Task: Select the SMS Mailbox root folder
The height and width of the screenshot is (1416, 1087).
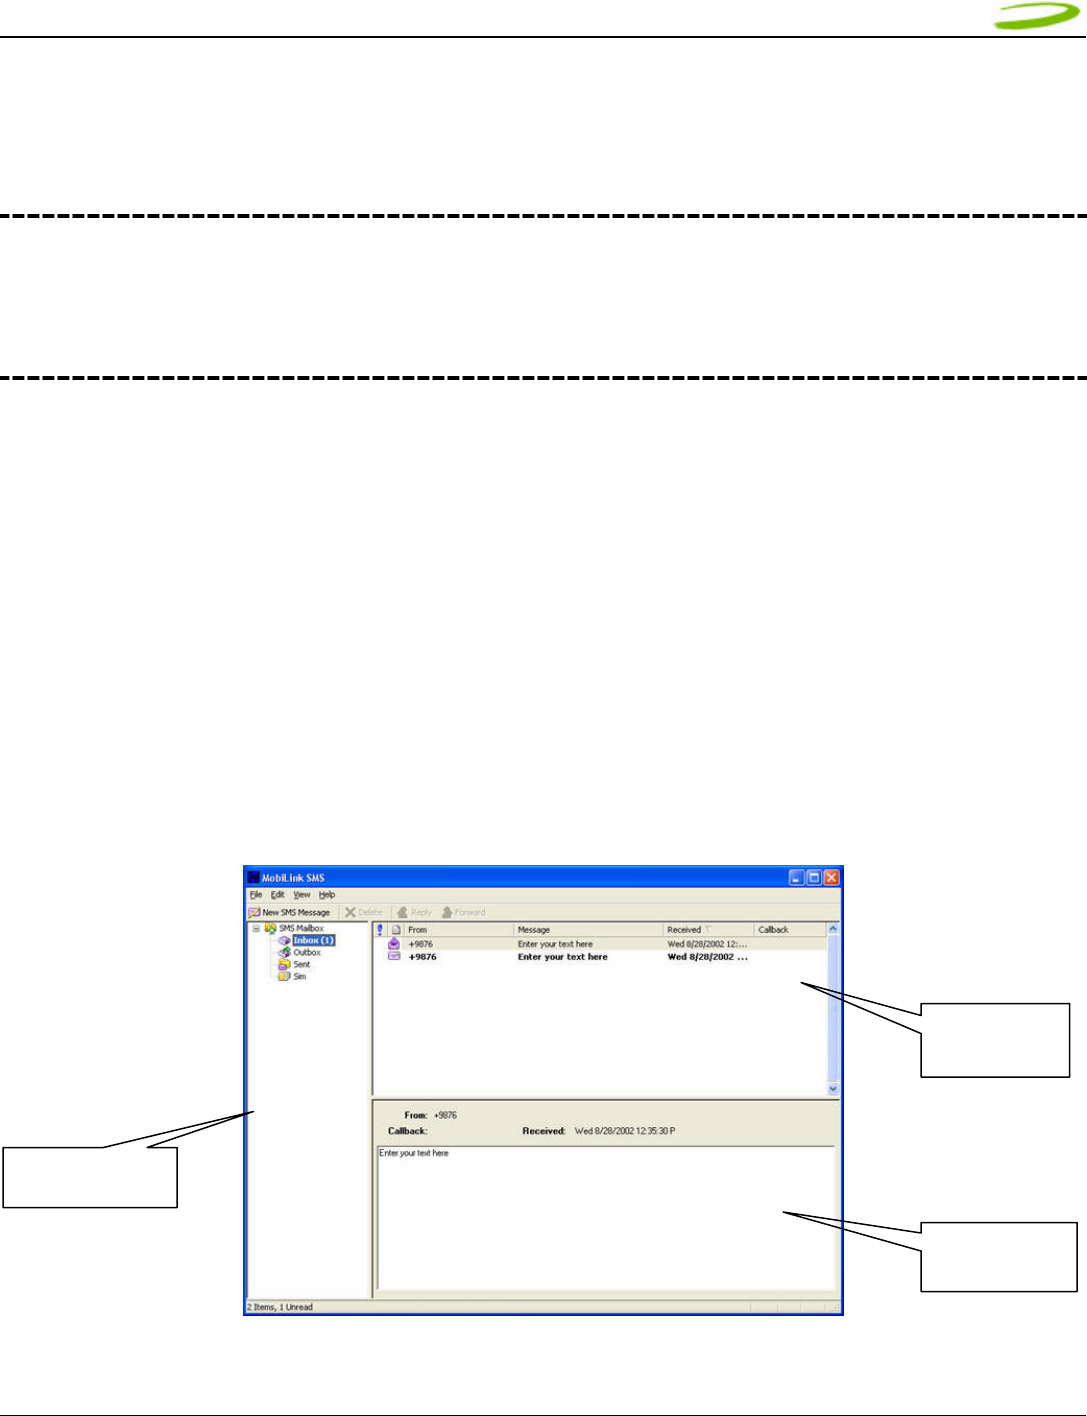Action: pyautogui.click(x=301, y=928)
